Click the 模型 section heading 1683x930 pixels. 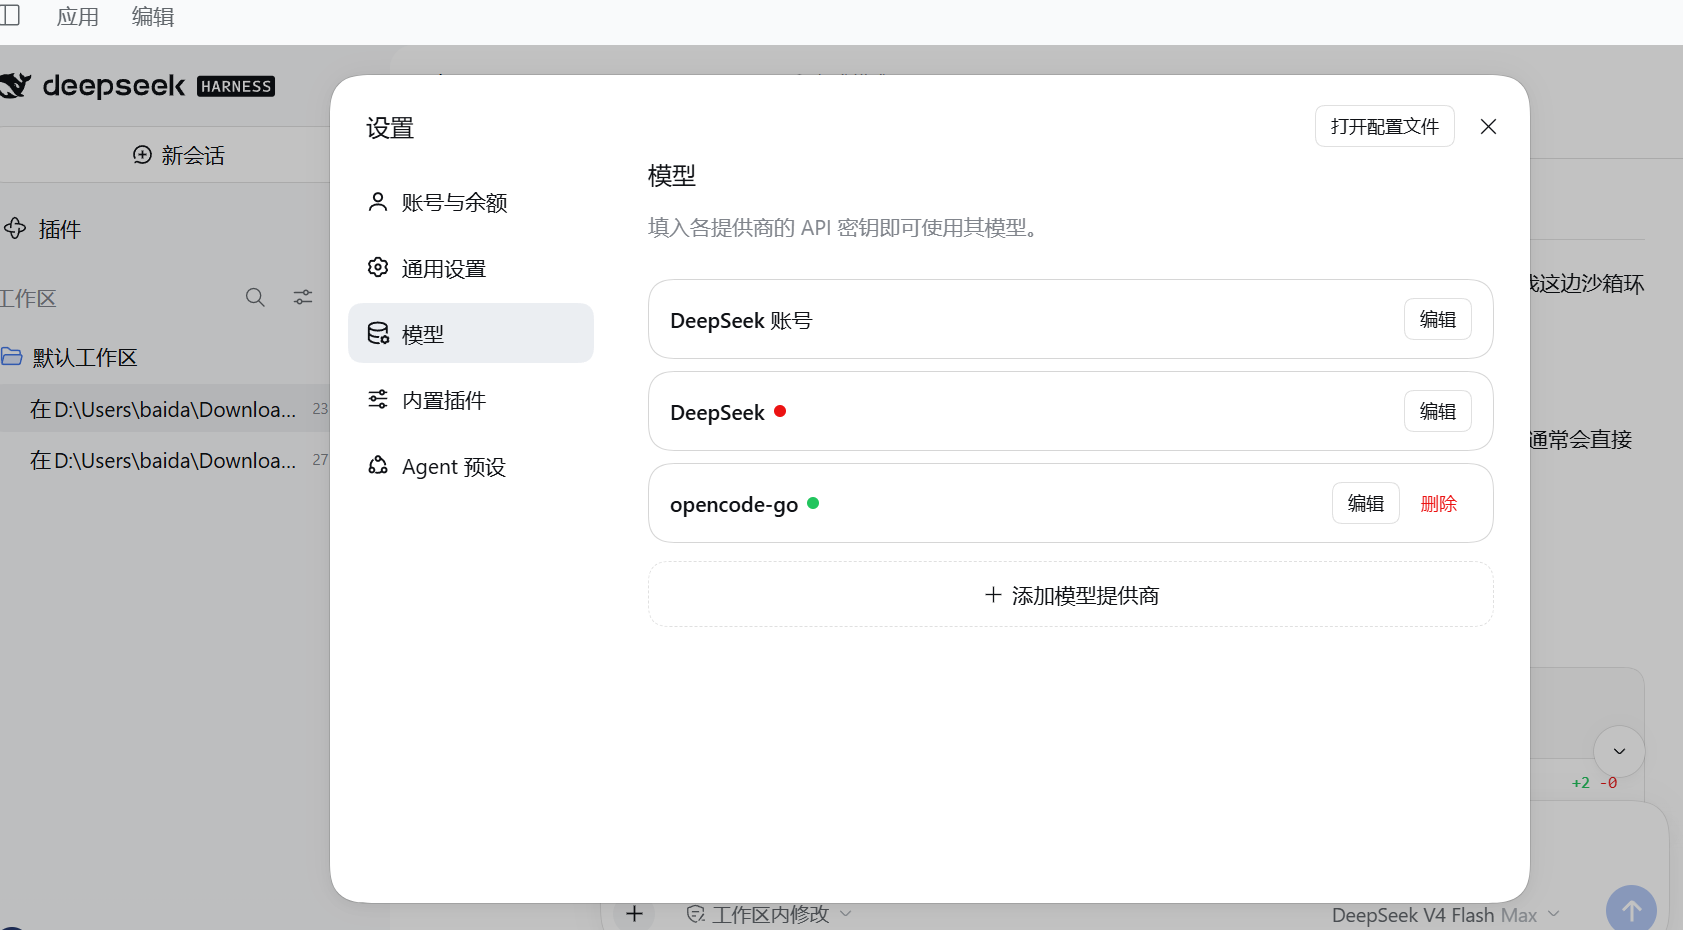point(672,176)
